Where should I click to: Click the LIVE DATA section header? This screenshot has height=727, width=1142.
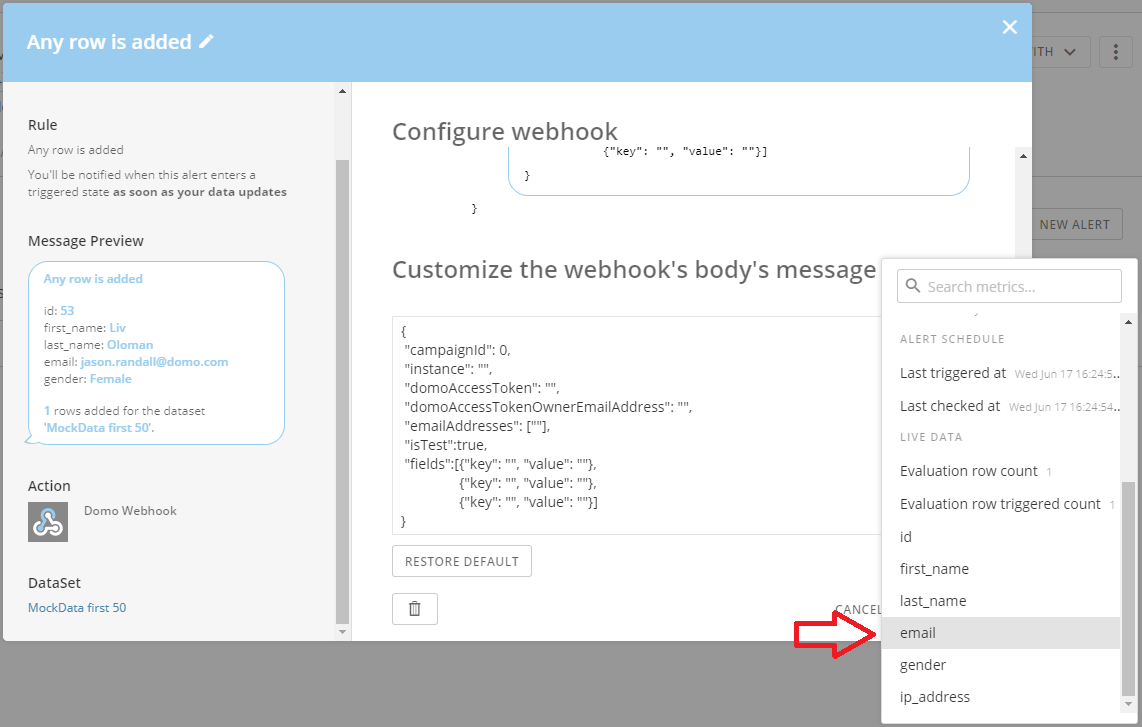point(931,437)
